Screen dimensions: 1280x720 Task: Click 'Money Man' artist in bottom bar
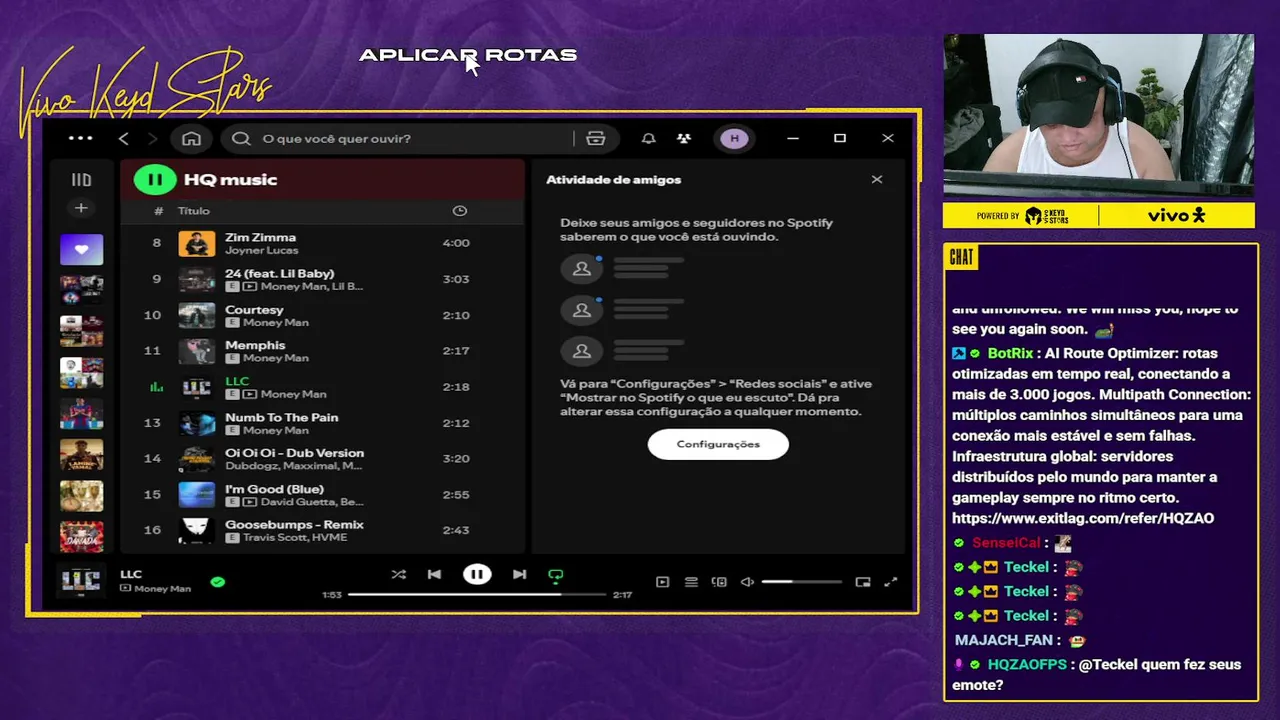(162, 589)
